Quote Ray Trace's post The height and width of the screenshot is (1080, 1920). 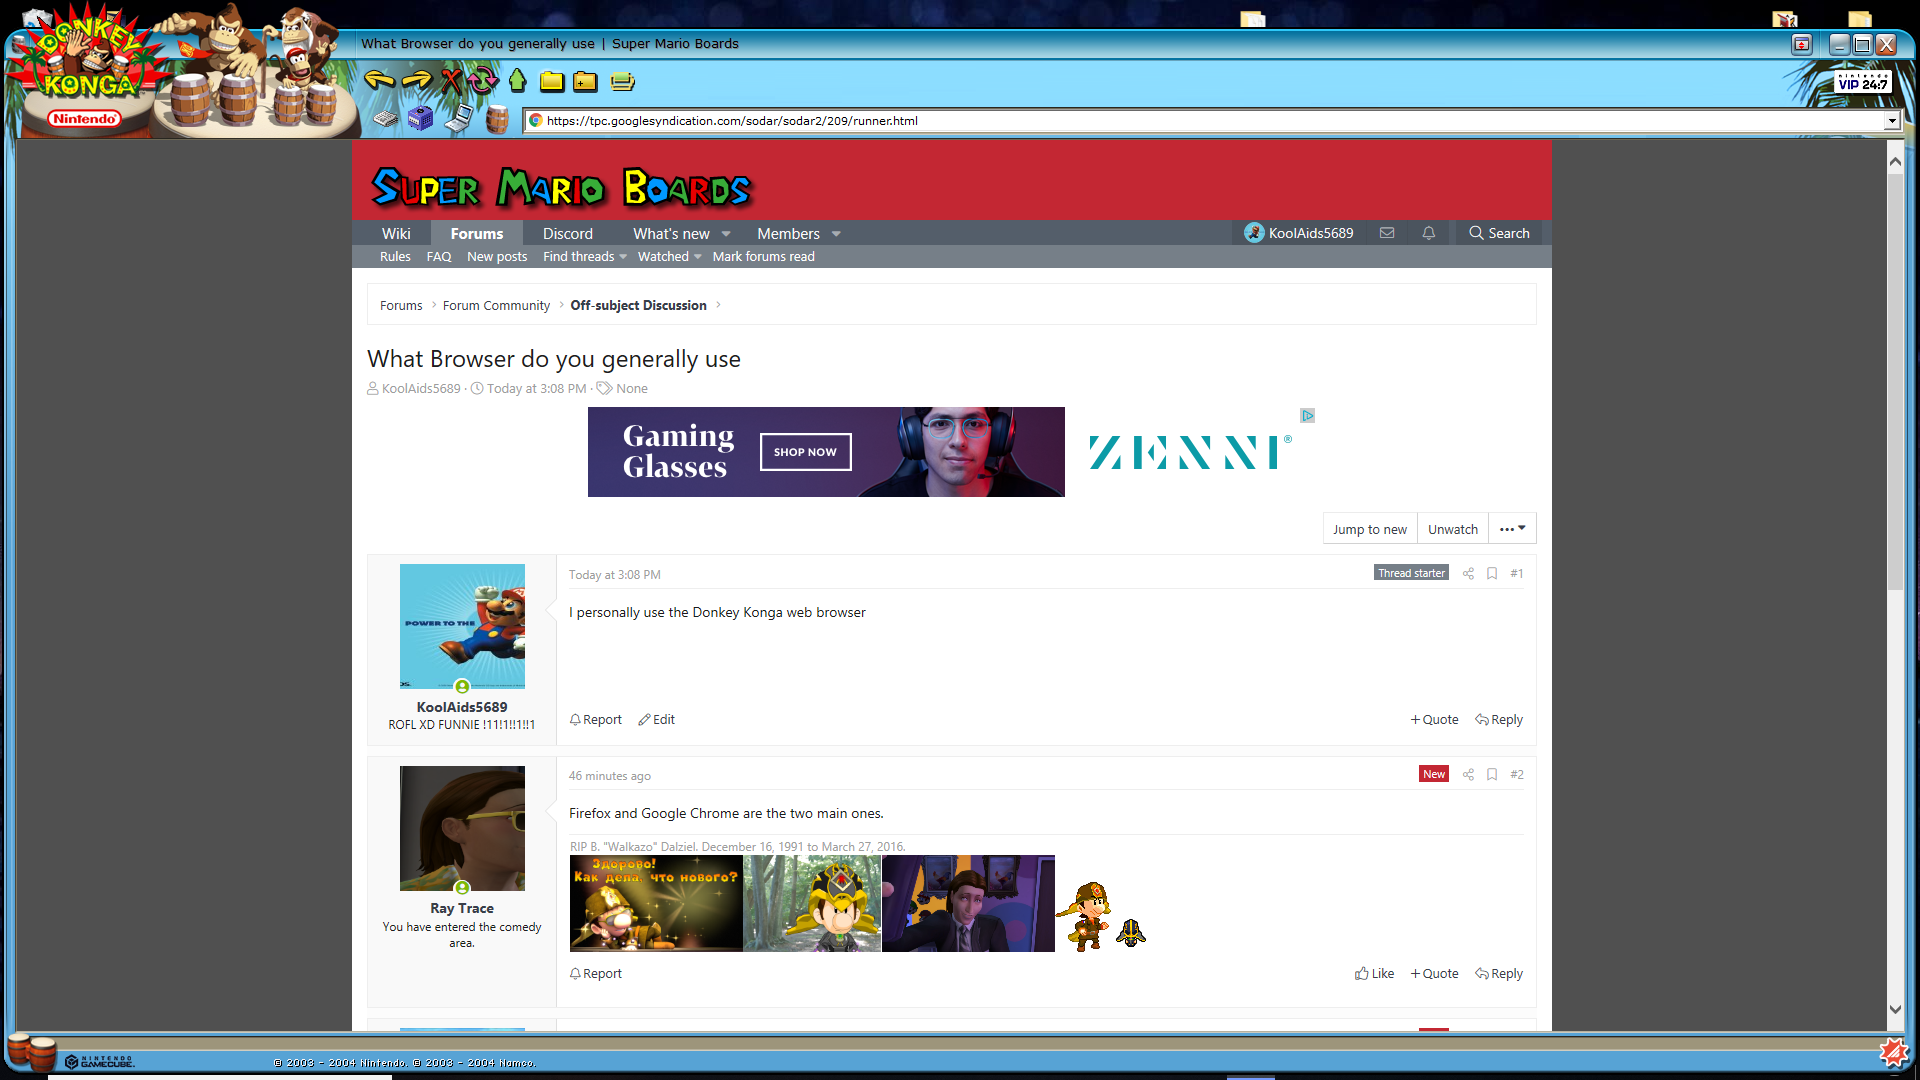pos(1434,973)
